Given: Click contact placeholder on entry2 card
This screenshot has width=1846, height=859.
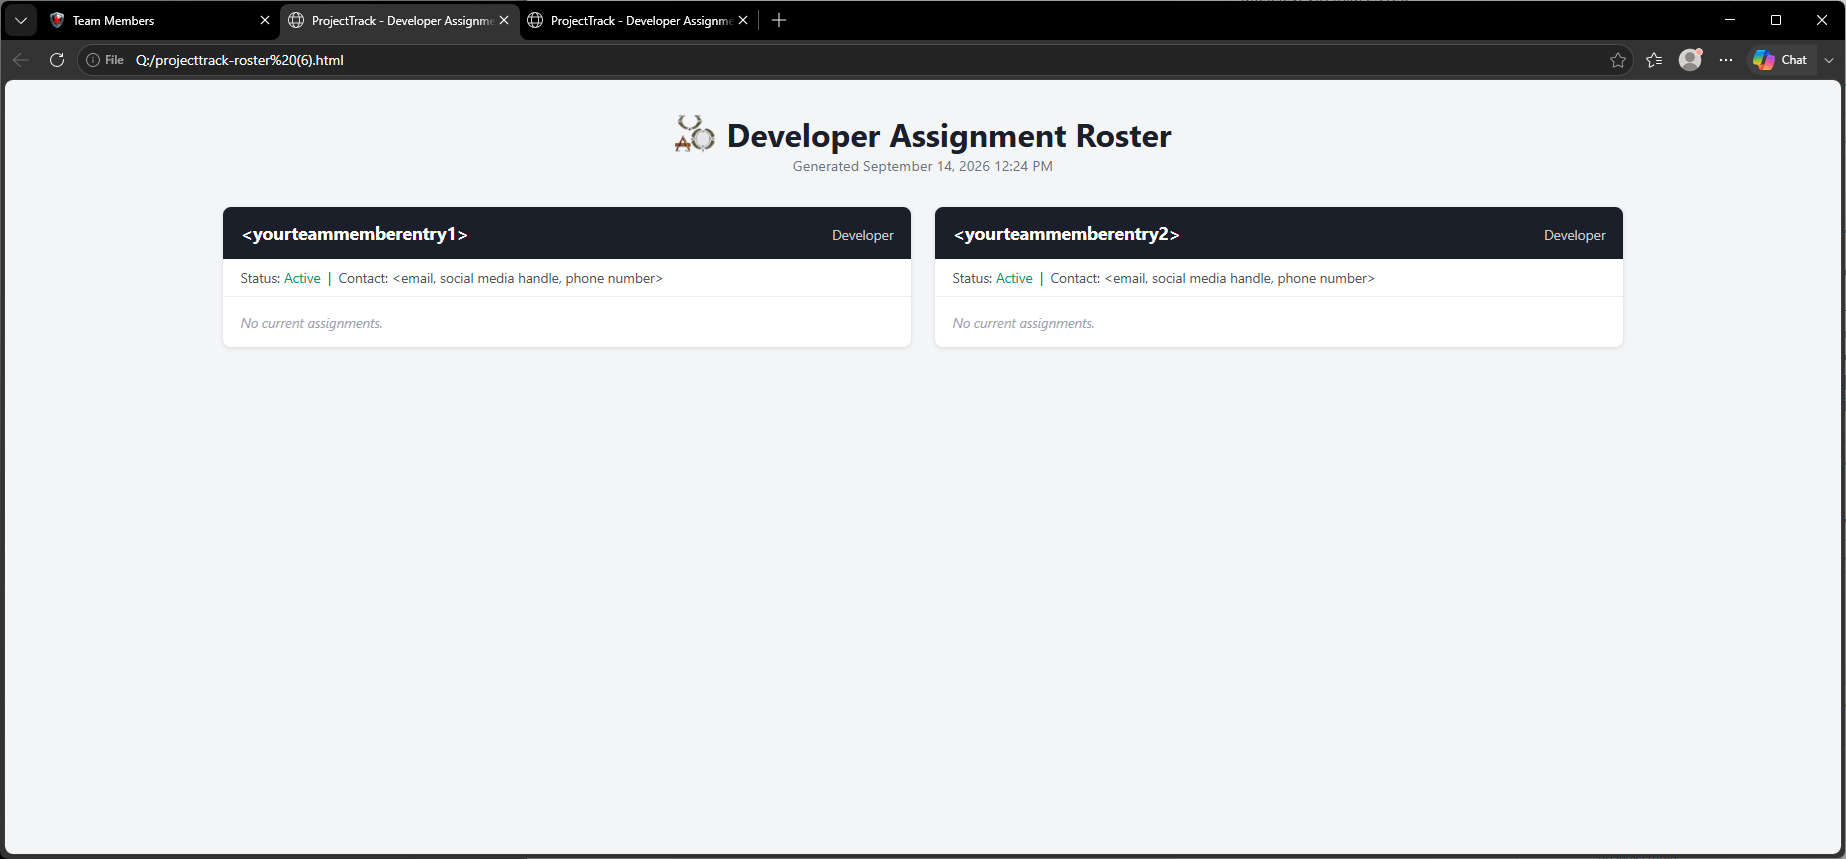Looking at the screenshot, I should pyautogui.click(x=1240, y=278).
